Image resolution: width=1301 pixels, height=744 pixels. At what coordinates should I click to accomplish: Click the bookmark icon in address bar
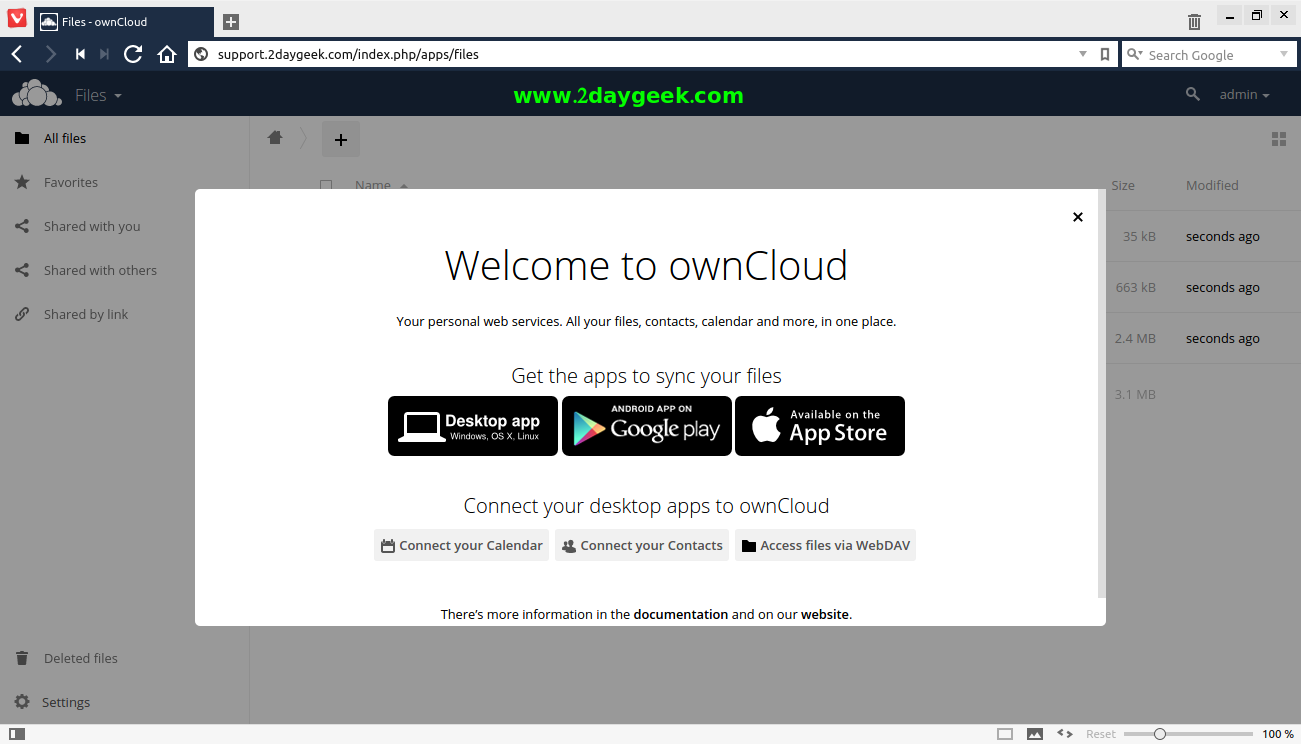(1105, 54)
